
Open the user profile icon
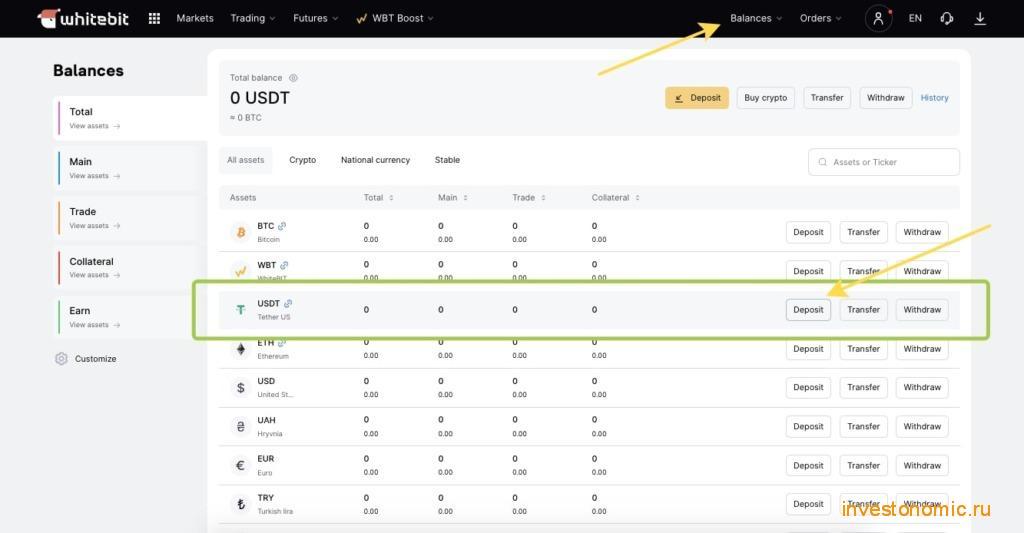tap(878, 18)
